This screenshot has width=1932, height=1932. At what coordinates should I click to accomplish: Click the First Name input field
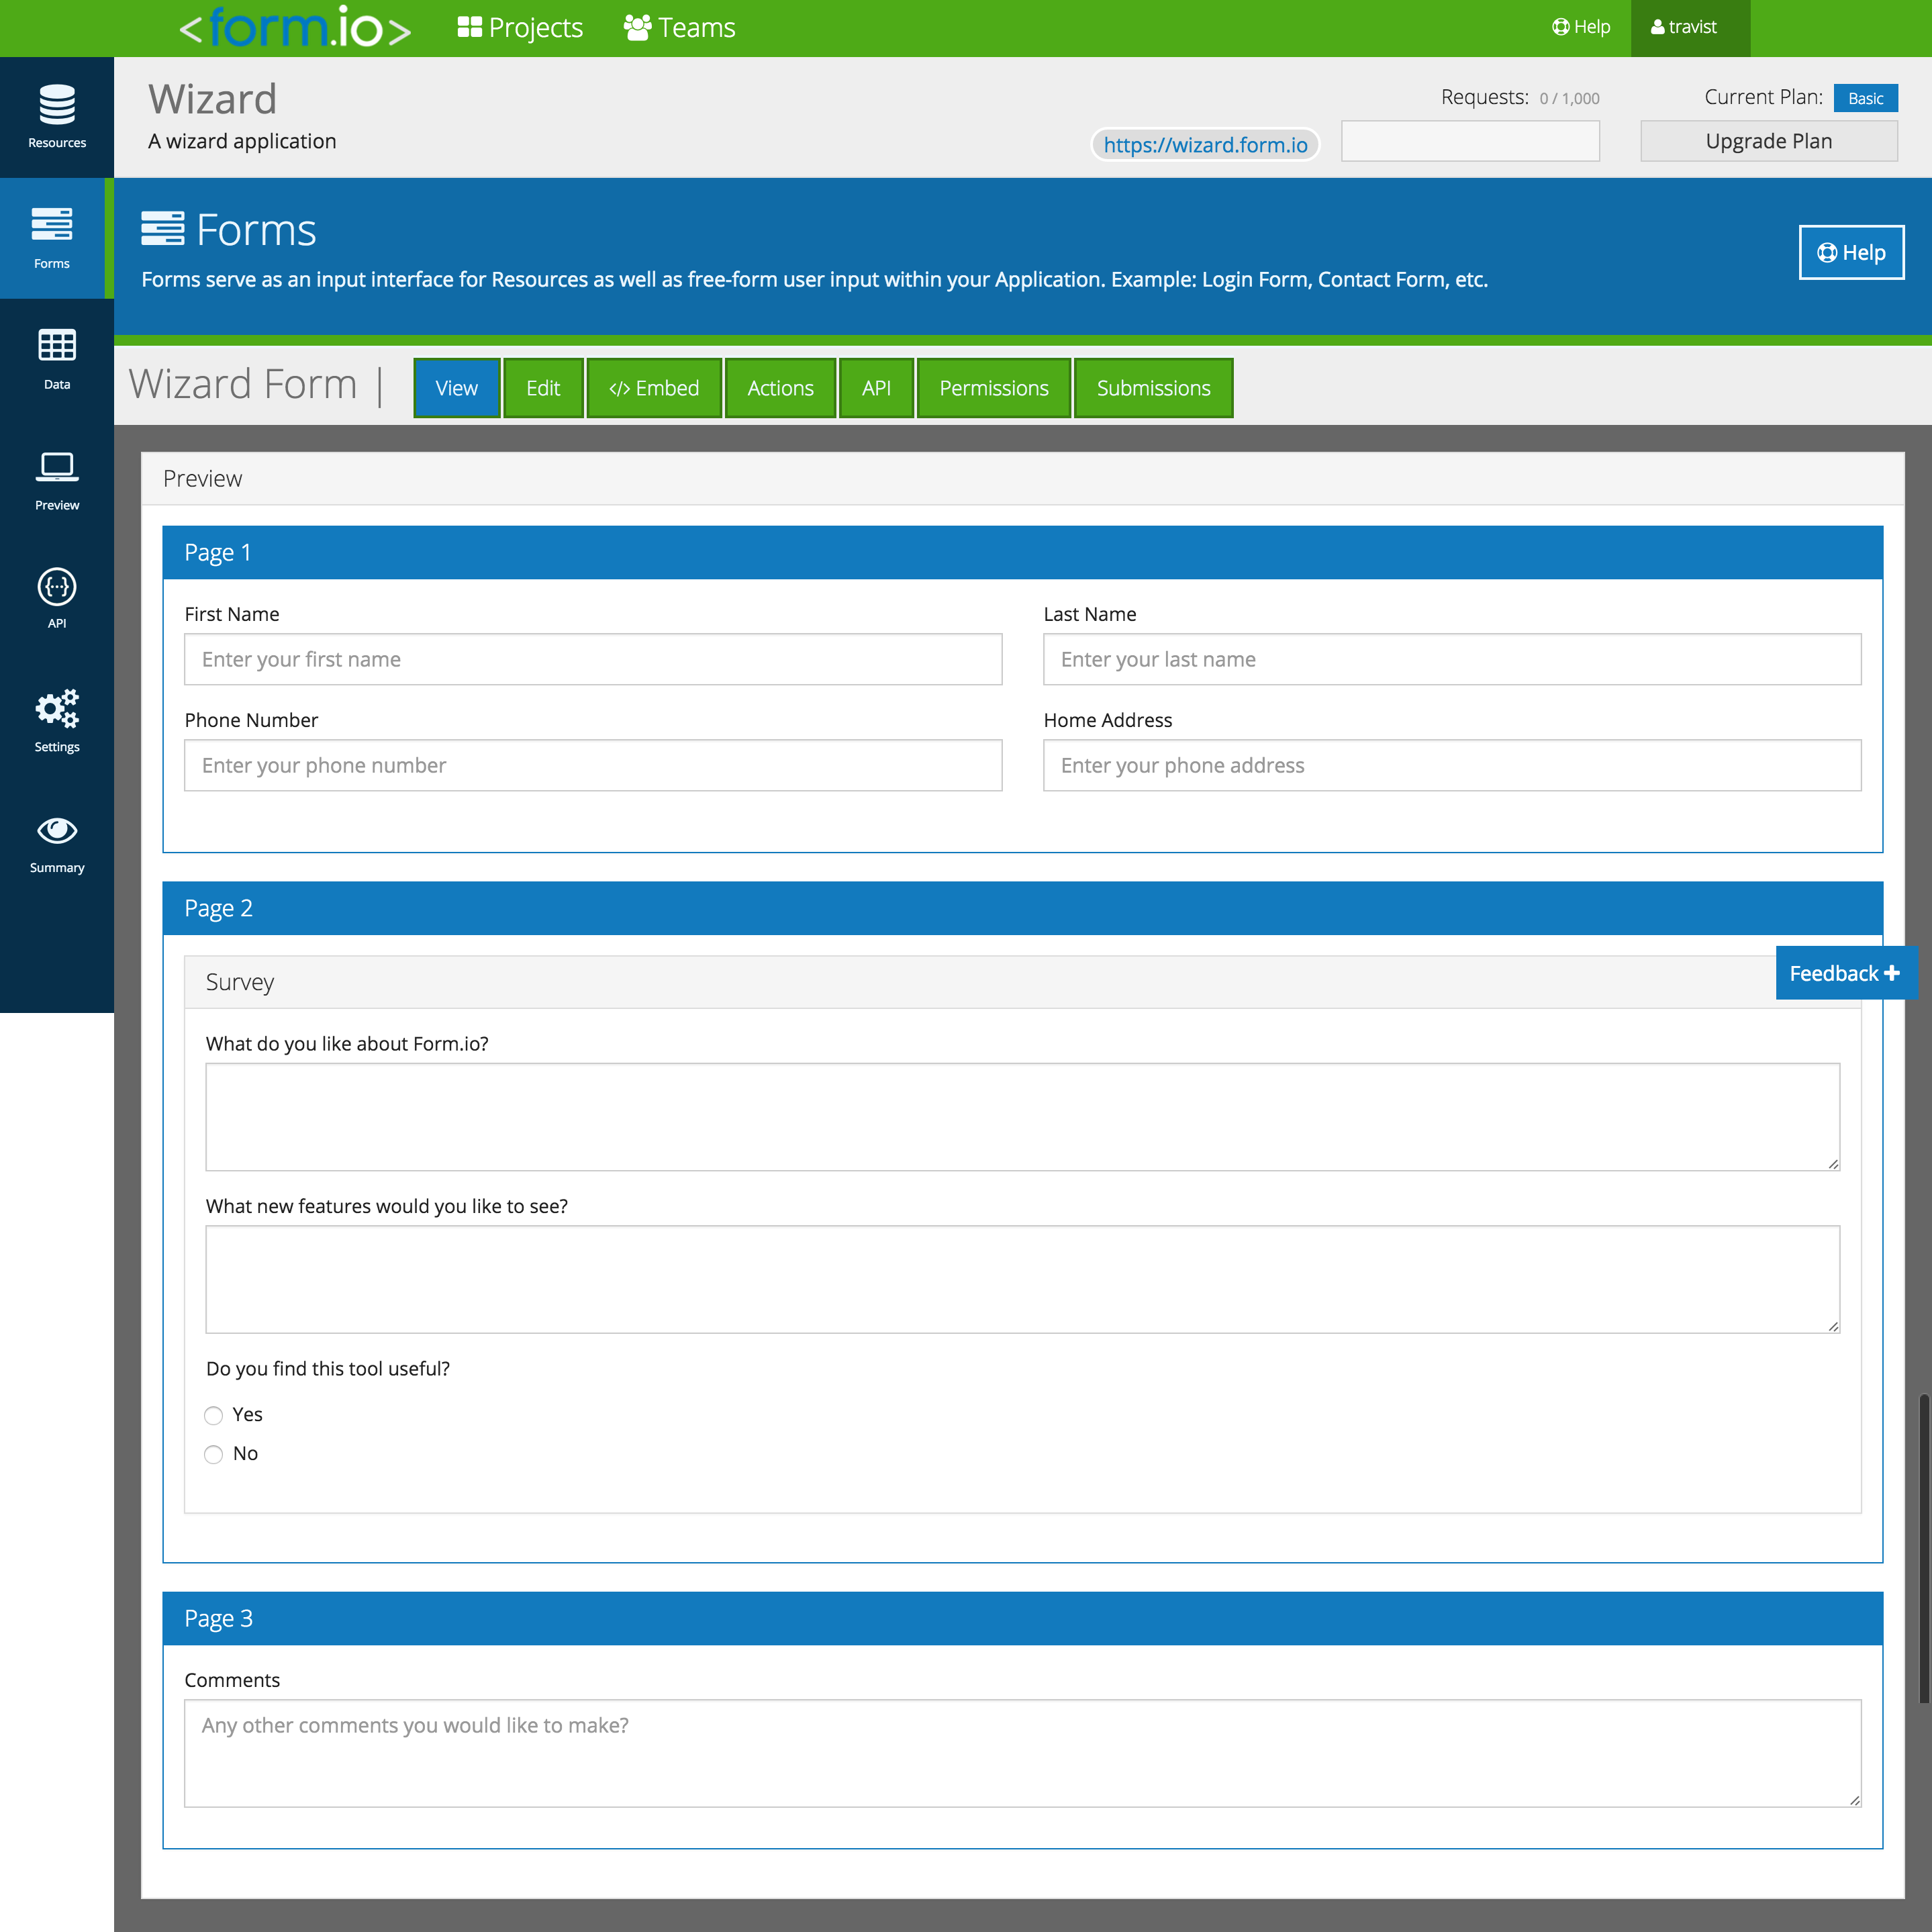pyautogui.click(x=593, y=659)
